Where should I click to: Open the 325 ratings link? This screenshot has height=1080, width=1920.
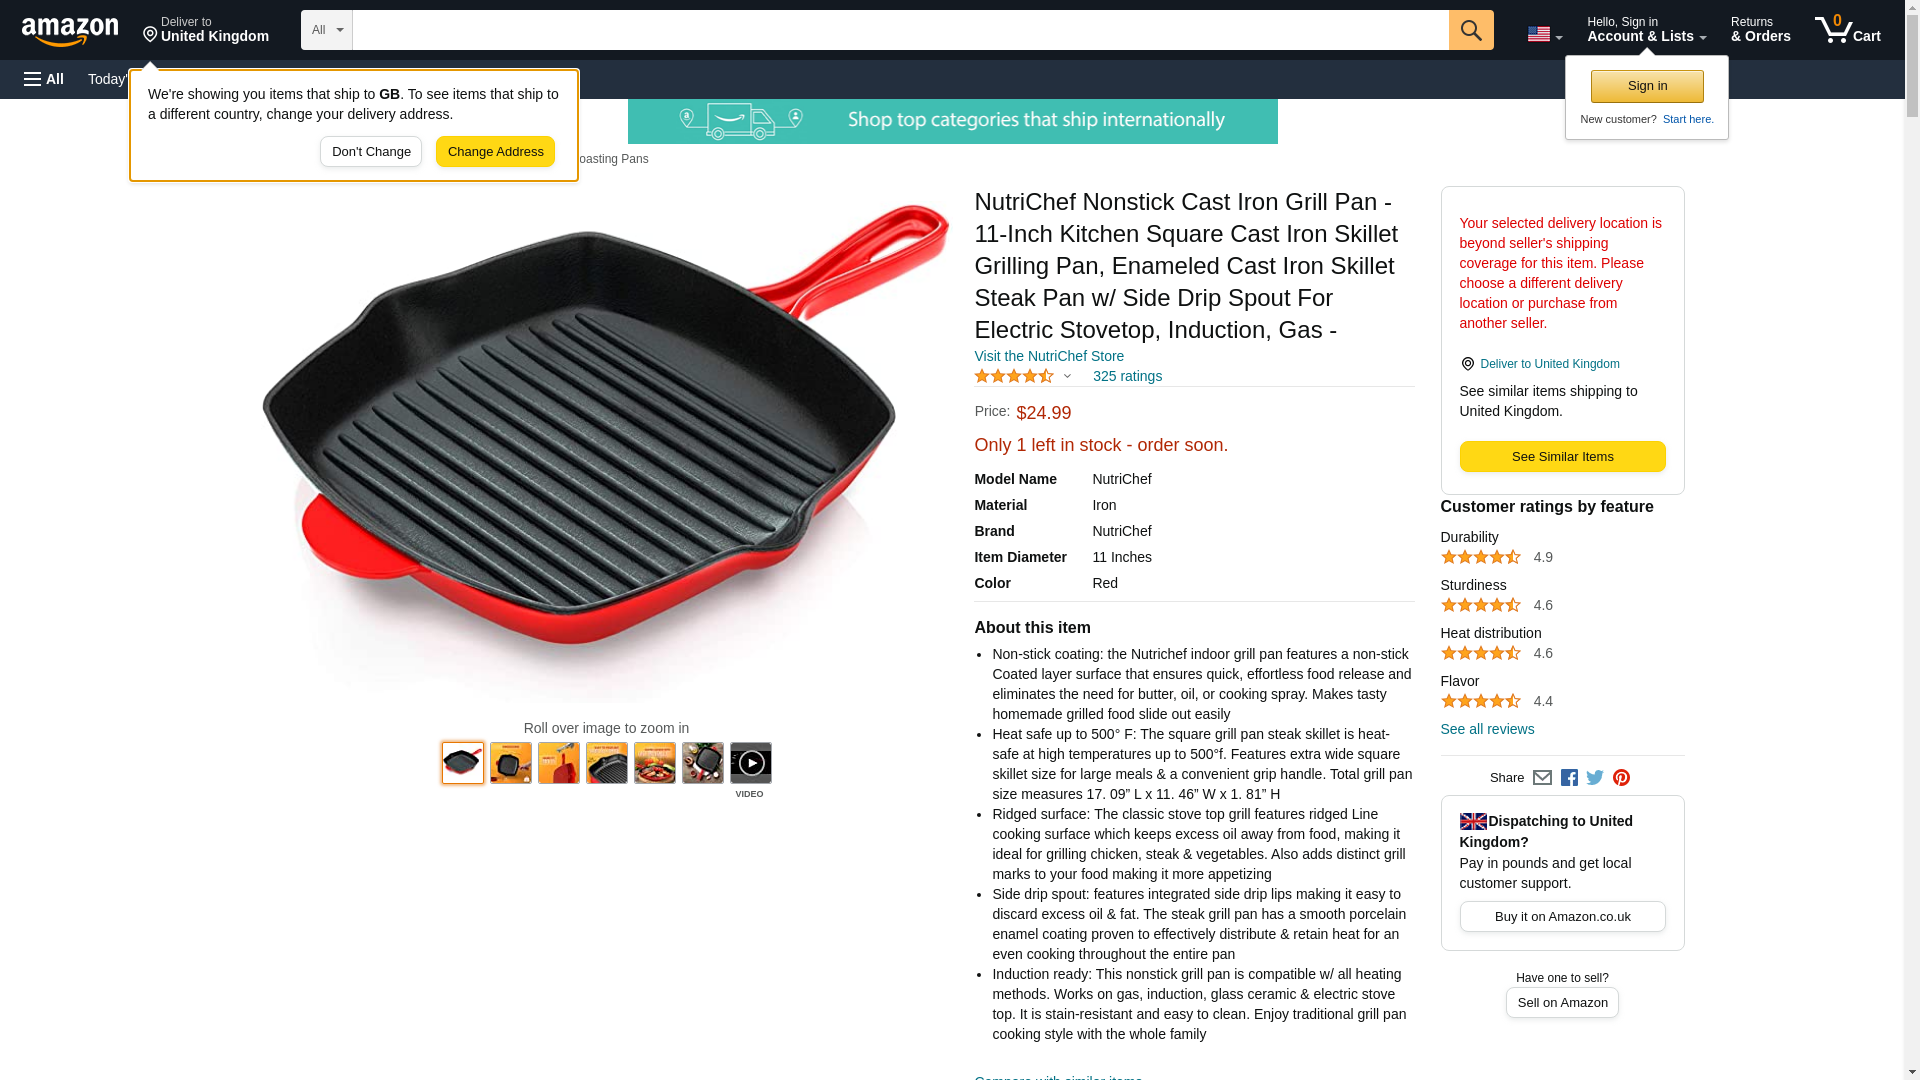1127,377
